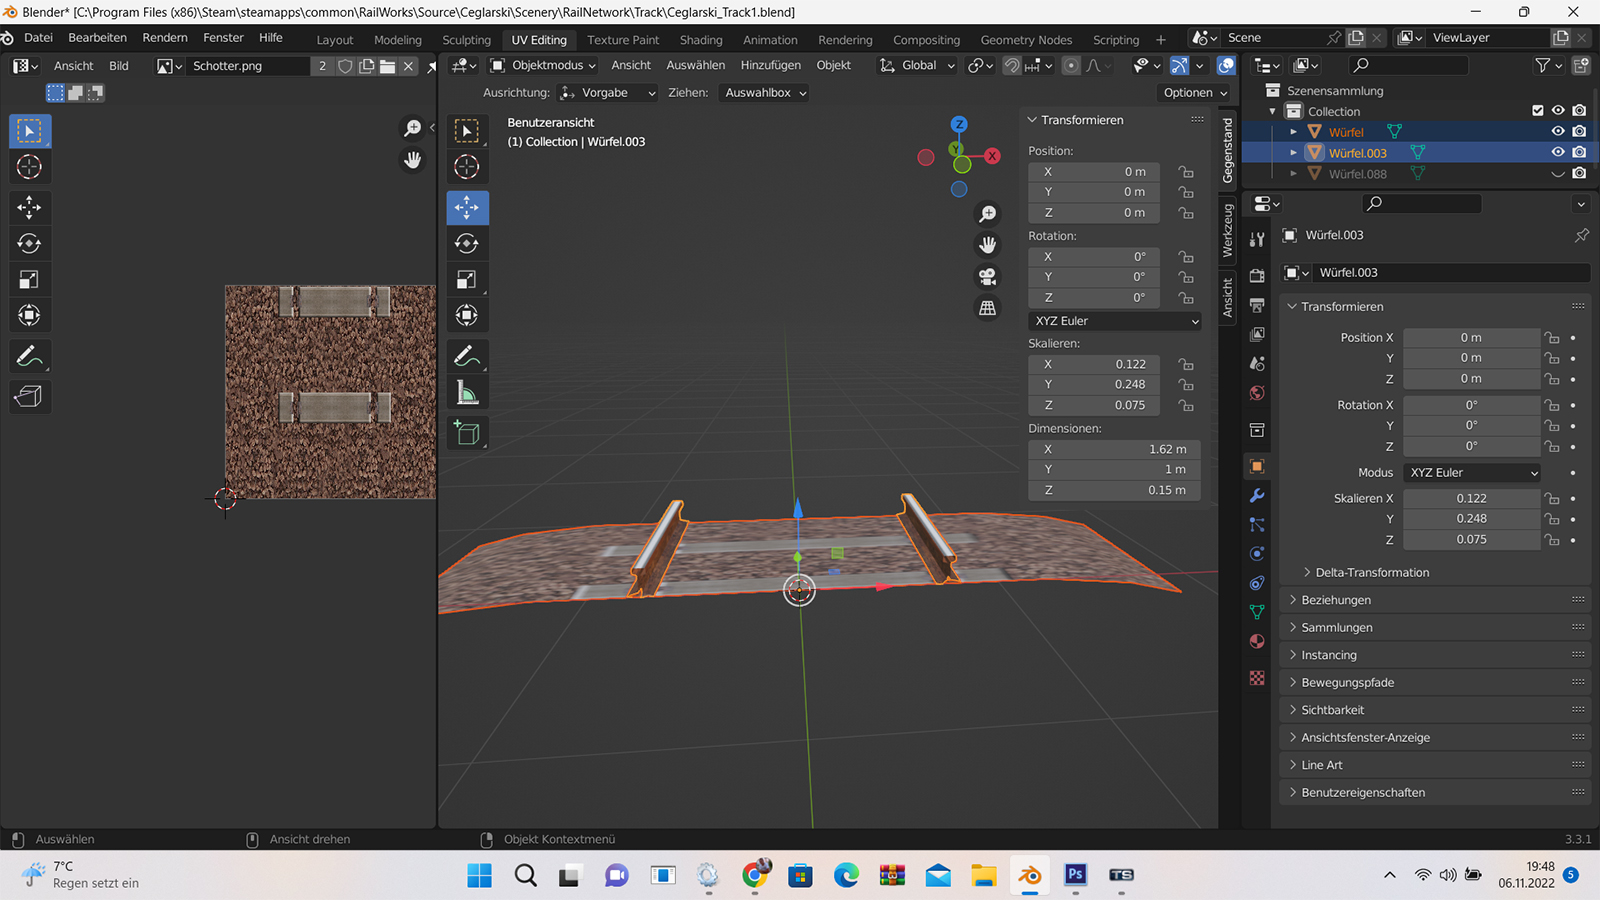This screenshot has height=900, width=1600.
Task: Expand the Delta-Transformation section
Action: coord(1371,572)
